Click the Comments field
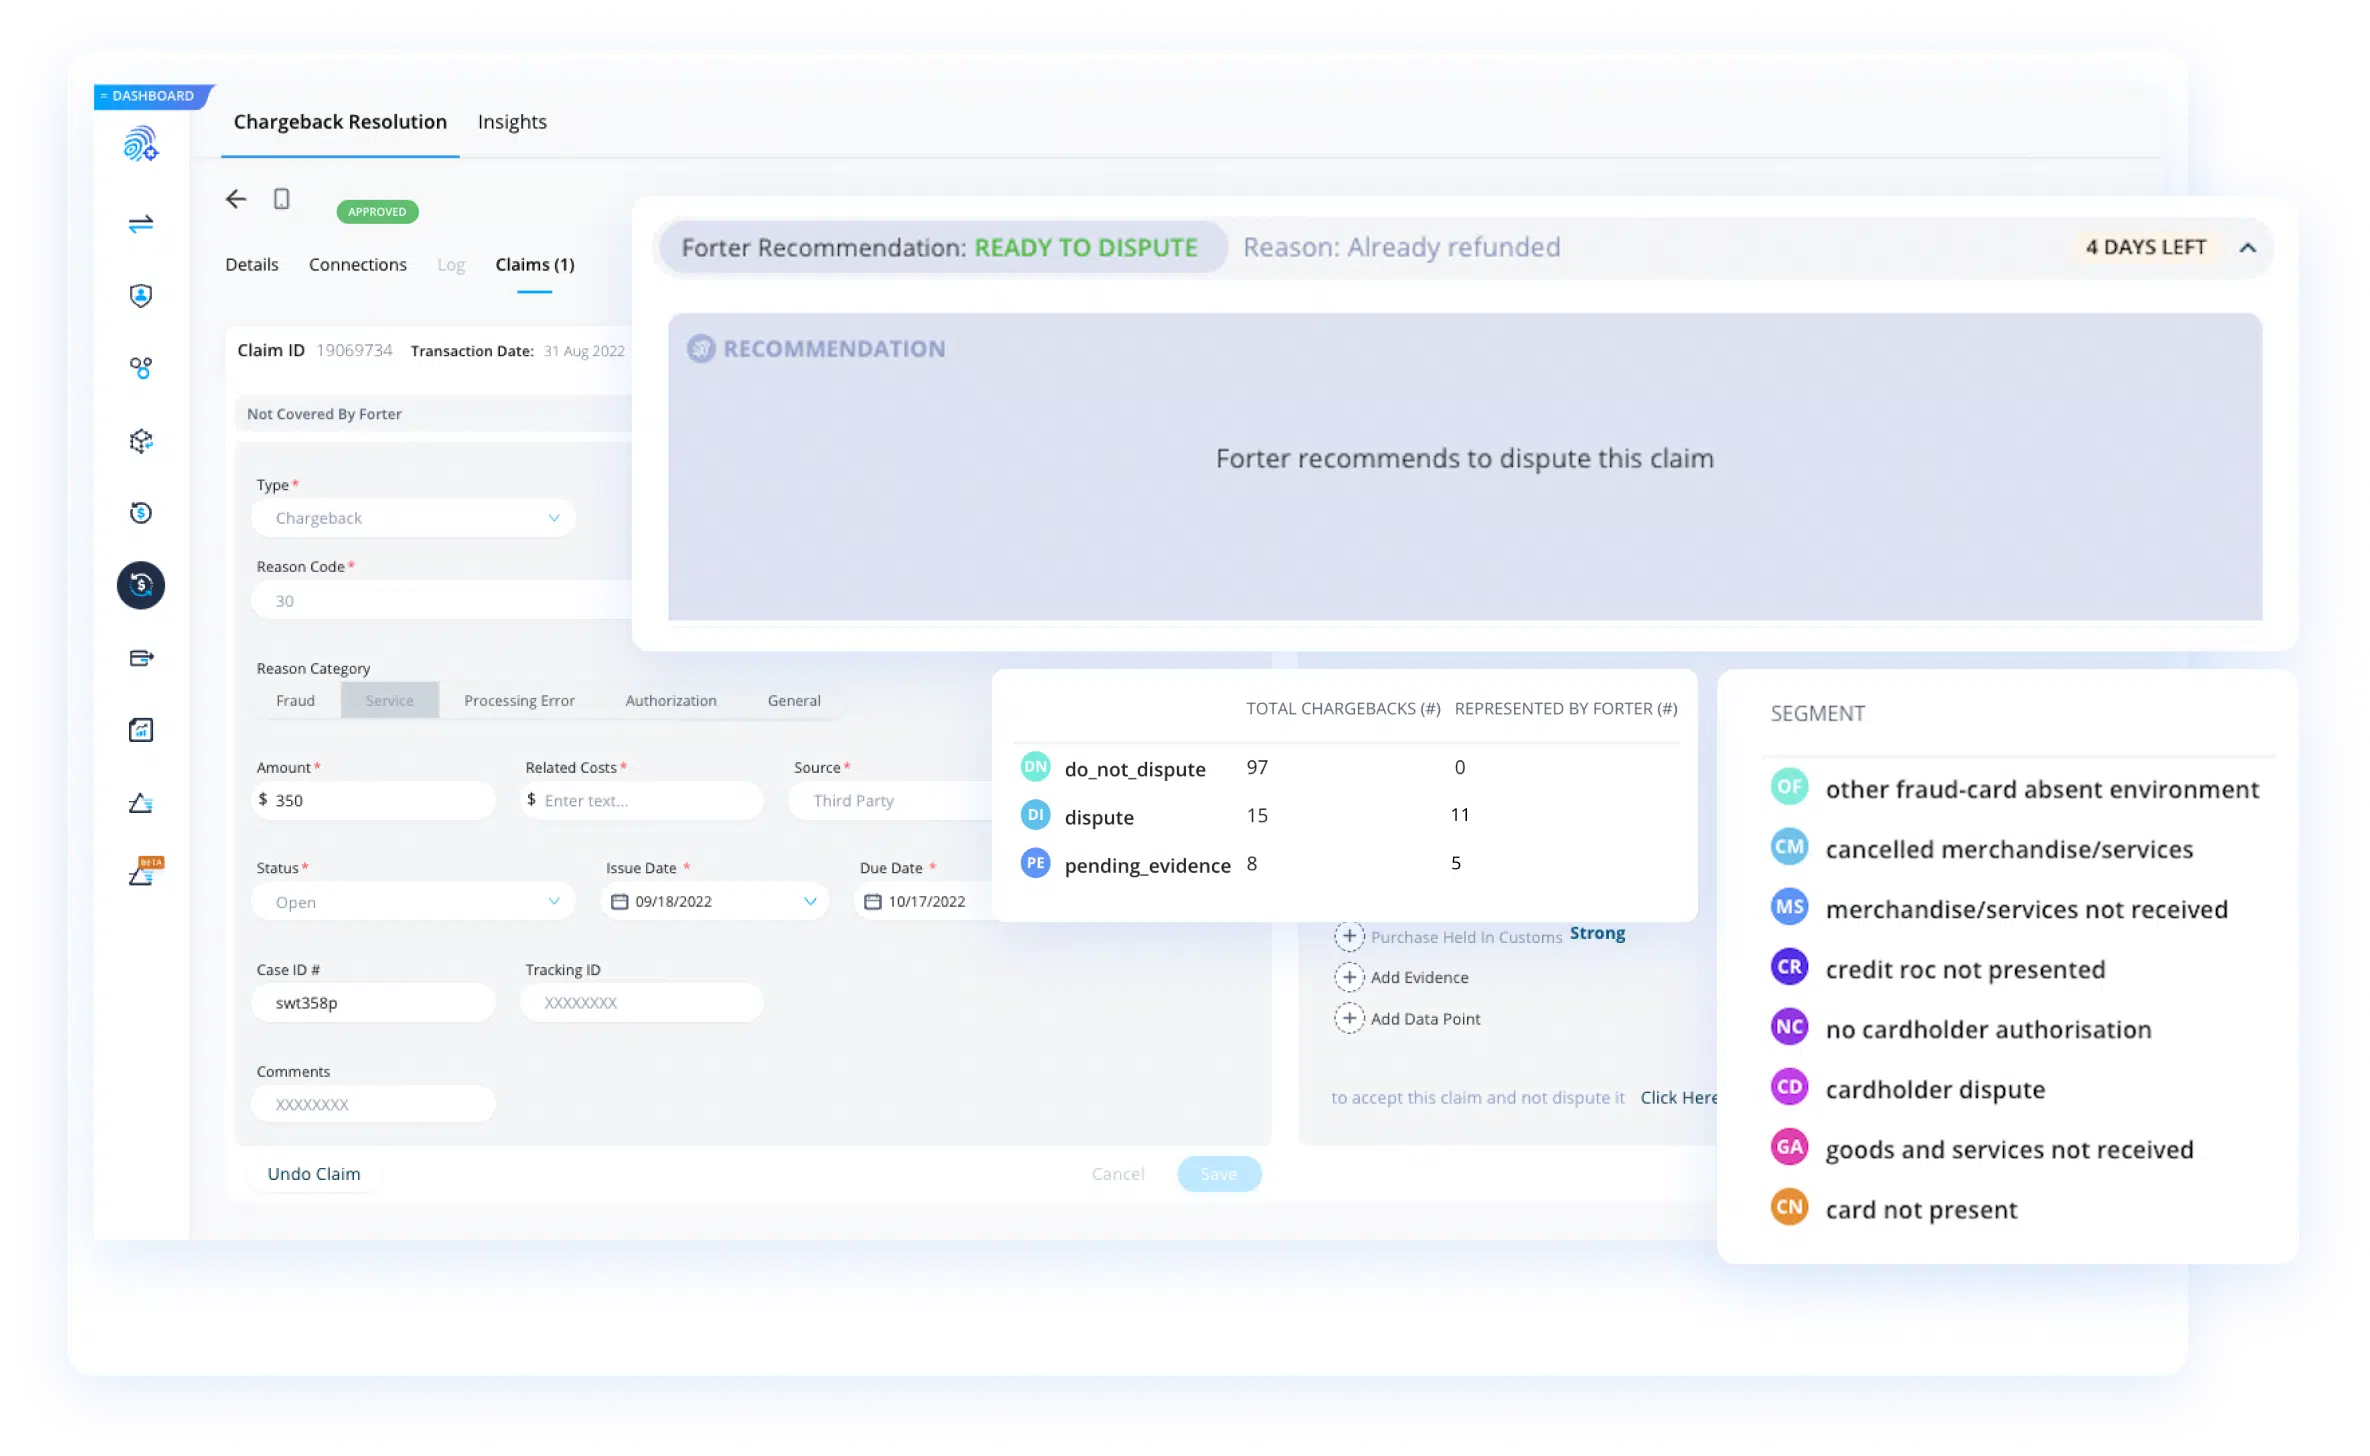Viewport: 2370px width, 1456px height. click(374, 1104)
